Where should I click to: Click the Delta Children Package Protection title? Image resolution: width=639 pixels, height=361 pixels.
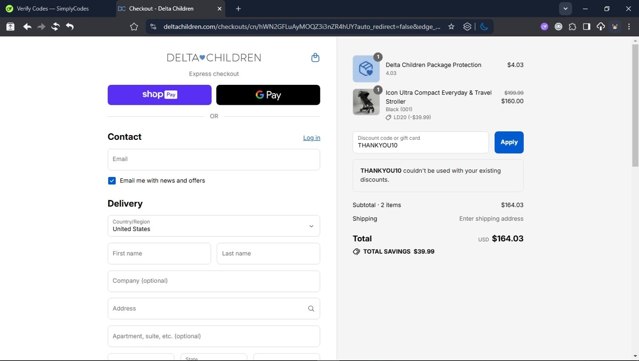point(433,65)
